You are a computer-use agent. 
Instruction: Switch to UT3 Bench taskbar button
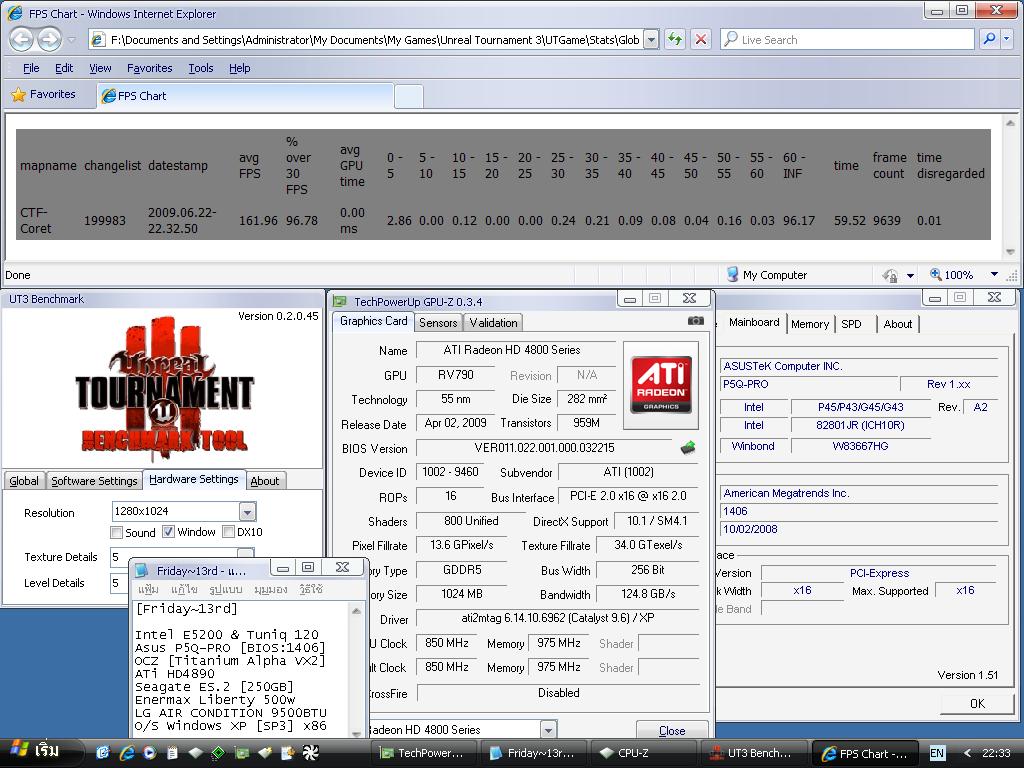[x=752, y=753]
